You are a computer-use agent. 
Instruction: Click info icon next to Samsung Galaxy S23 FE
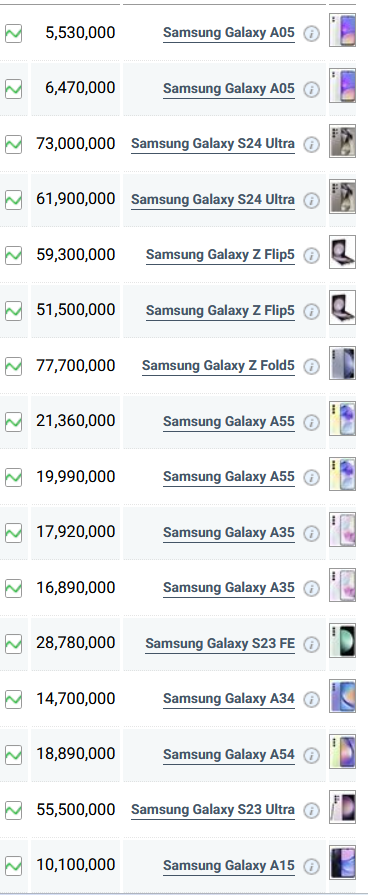pos(311,644)
